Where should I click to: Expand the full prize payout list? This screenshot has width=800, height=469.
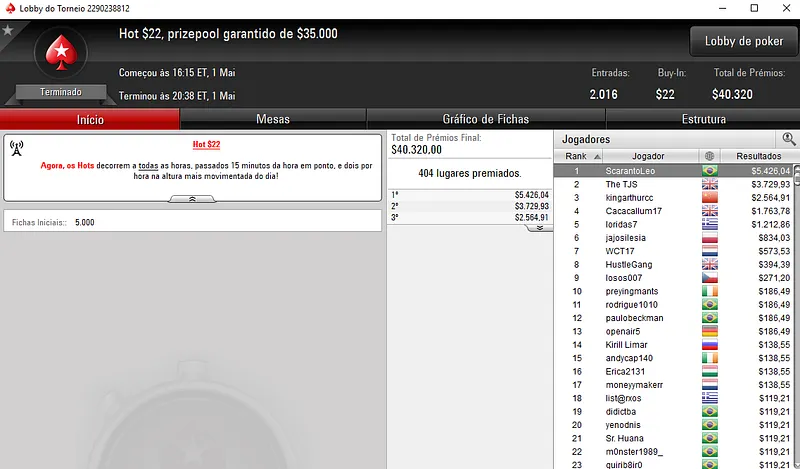[x=539, y=228]
